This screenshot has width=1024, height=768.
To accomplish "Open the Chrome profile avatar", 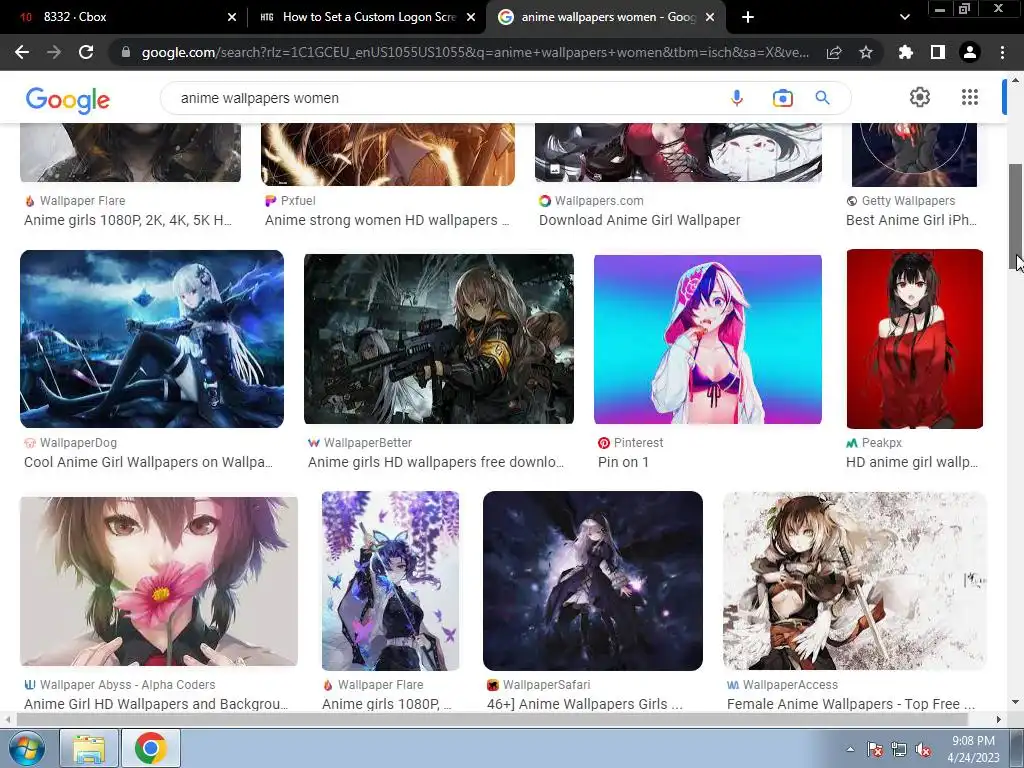I will [x=970, y=52].
